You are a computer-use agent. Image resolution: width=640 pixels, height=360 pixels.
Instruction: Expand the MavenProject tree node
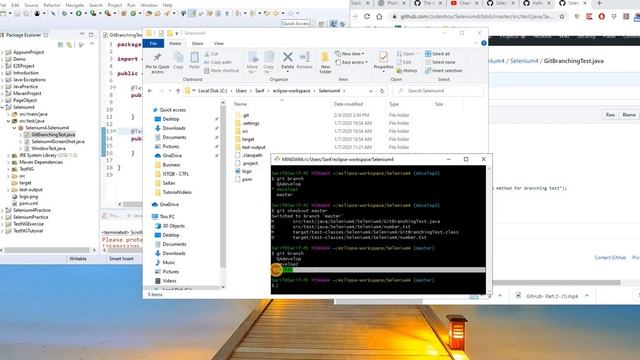click(x=3, y=93)
